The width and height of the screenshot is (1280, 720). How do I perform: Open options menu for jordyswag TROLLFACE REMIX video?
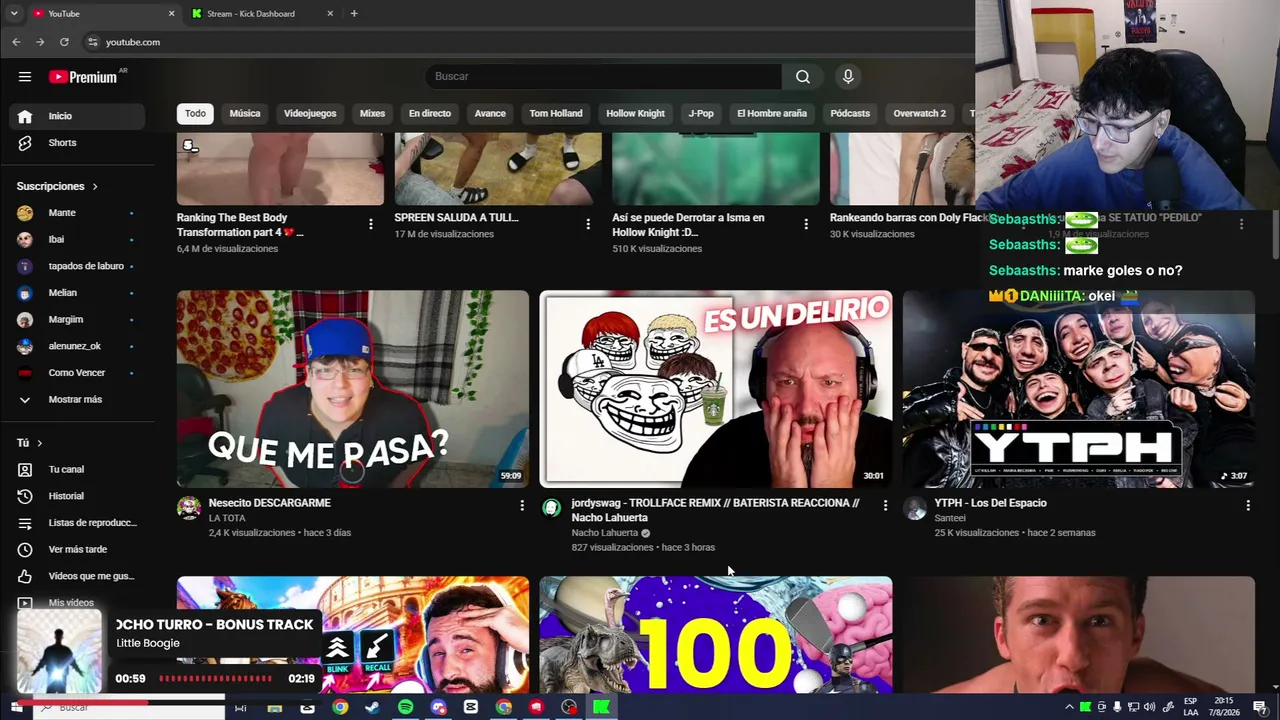885,506
